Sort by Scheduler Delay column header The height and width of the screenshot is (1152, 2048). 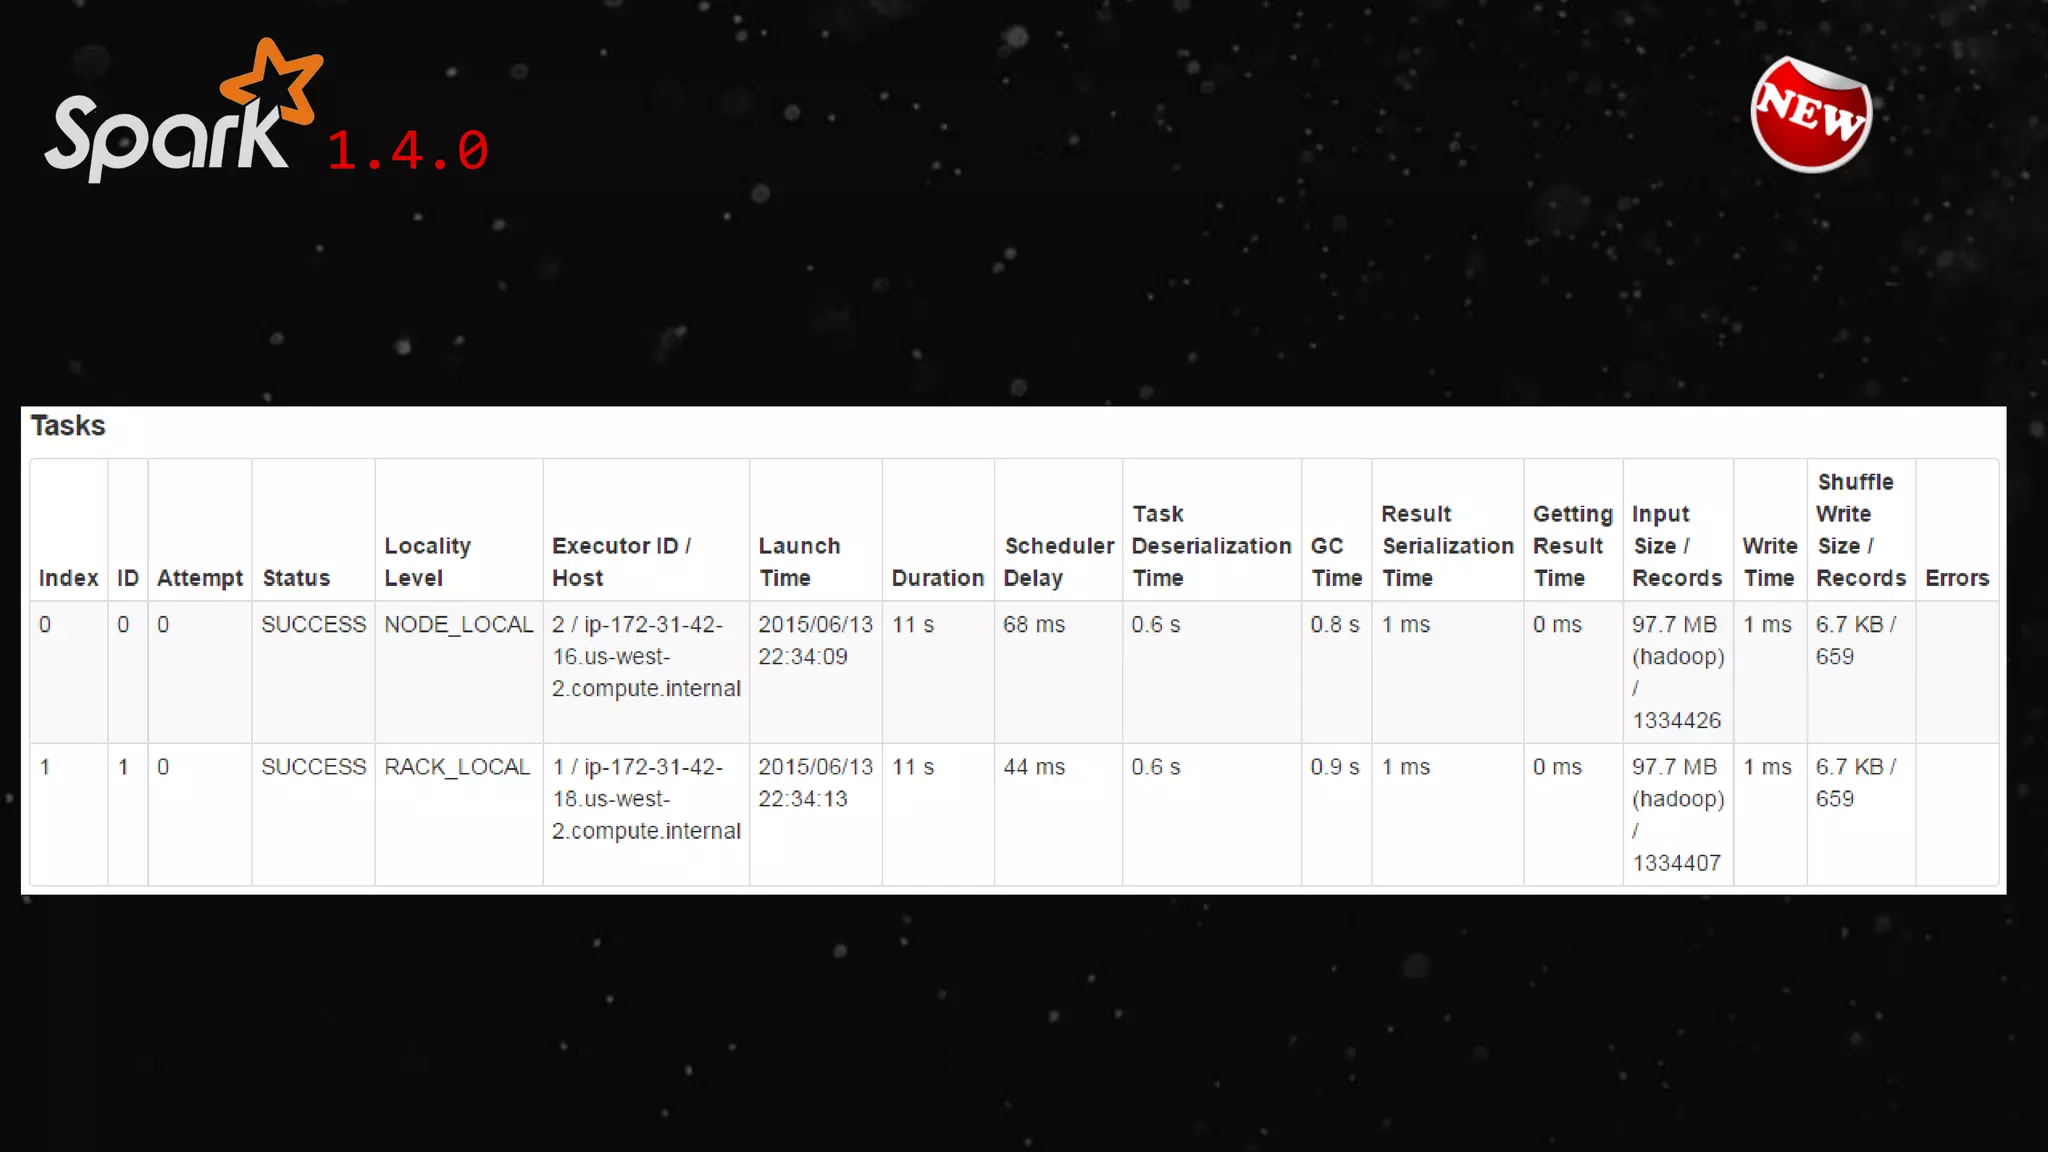(1058, 562)
